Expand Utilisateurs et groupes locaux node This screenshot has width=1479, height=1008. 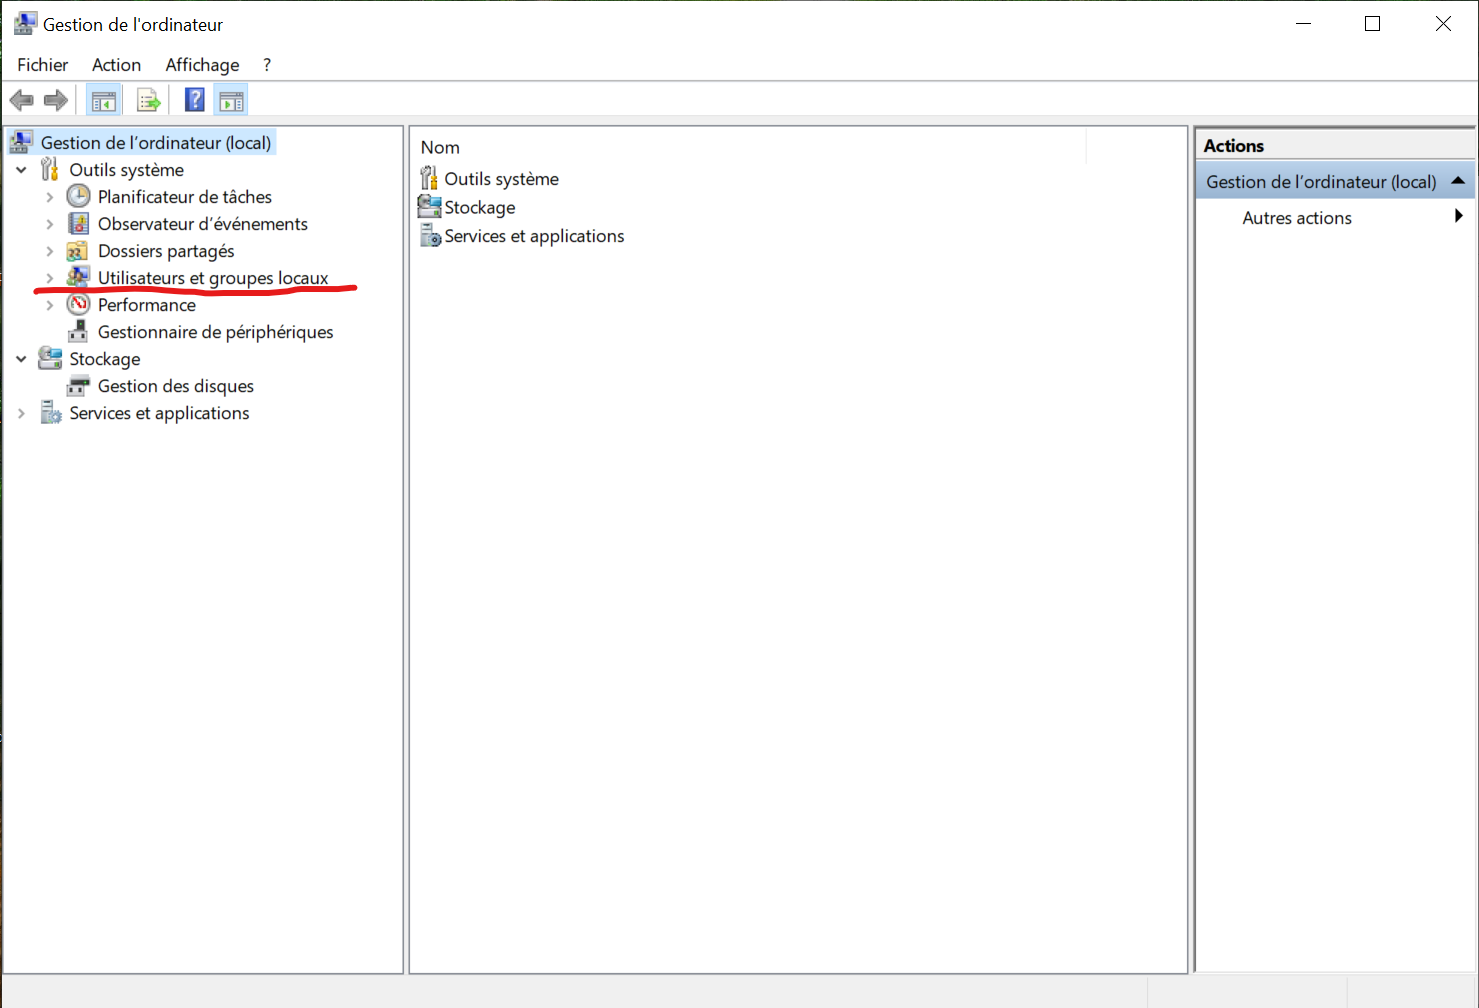point(50,278)
